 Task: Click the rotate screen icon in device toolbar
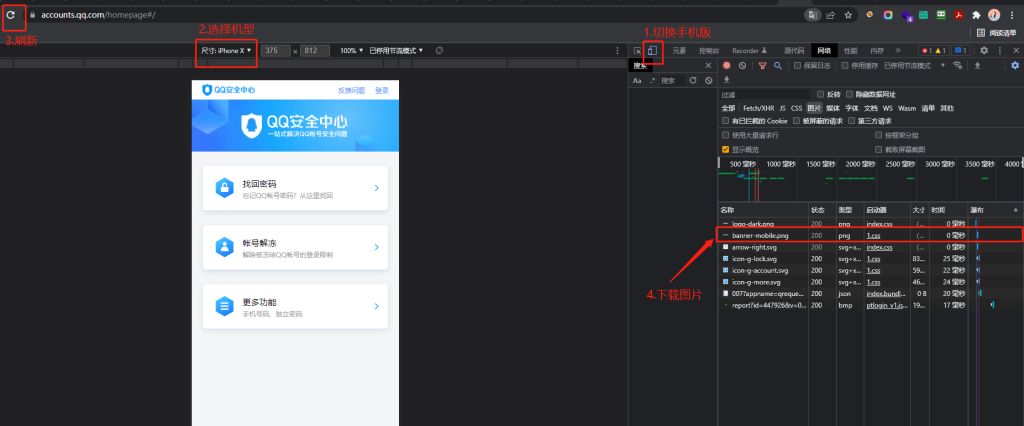click(x=440, y=50)
